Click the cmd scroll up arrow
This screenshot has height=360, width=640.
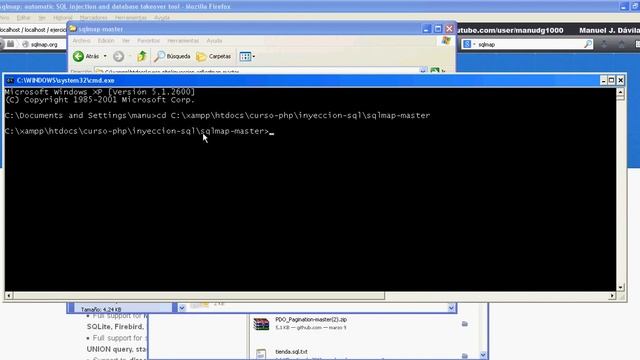[x=620, y=92]
